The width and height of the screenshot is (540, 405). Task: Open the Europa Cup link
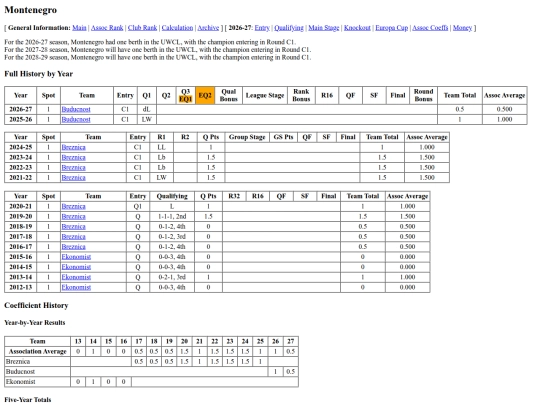pyautogui.click(x=392, y=28)
